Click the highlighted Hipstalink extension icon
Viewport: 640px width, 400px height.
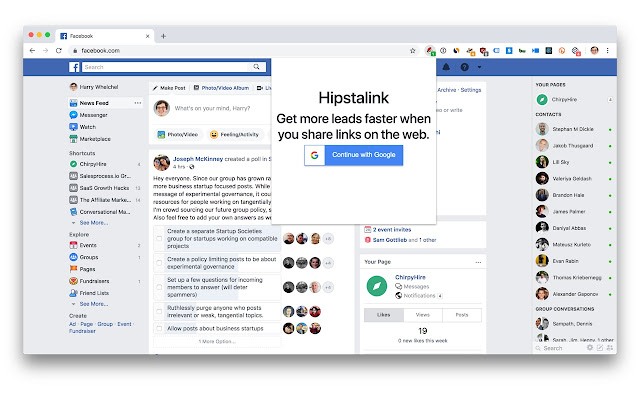click(x=430, y=51)
